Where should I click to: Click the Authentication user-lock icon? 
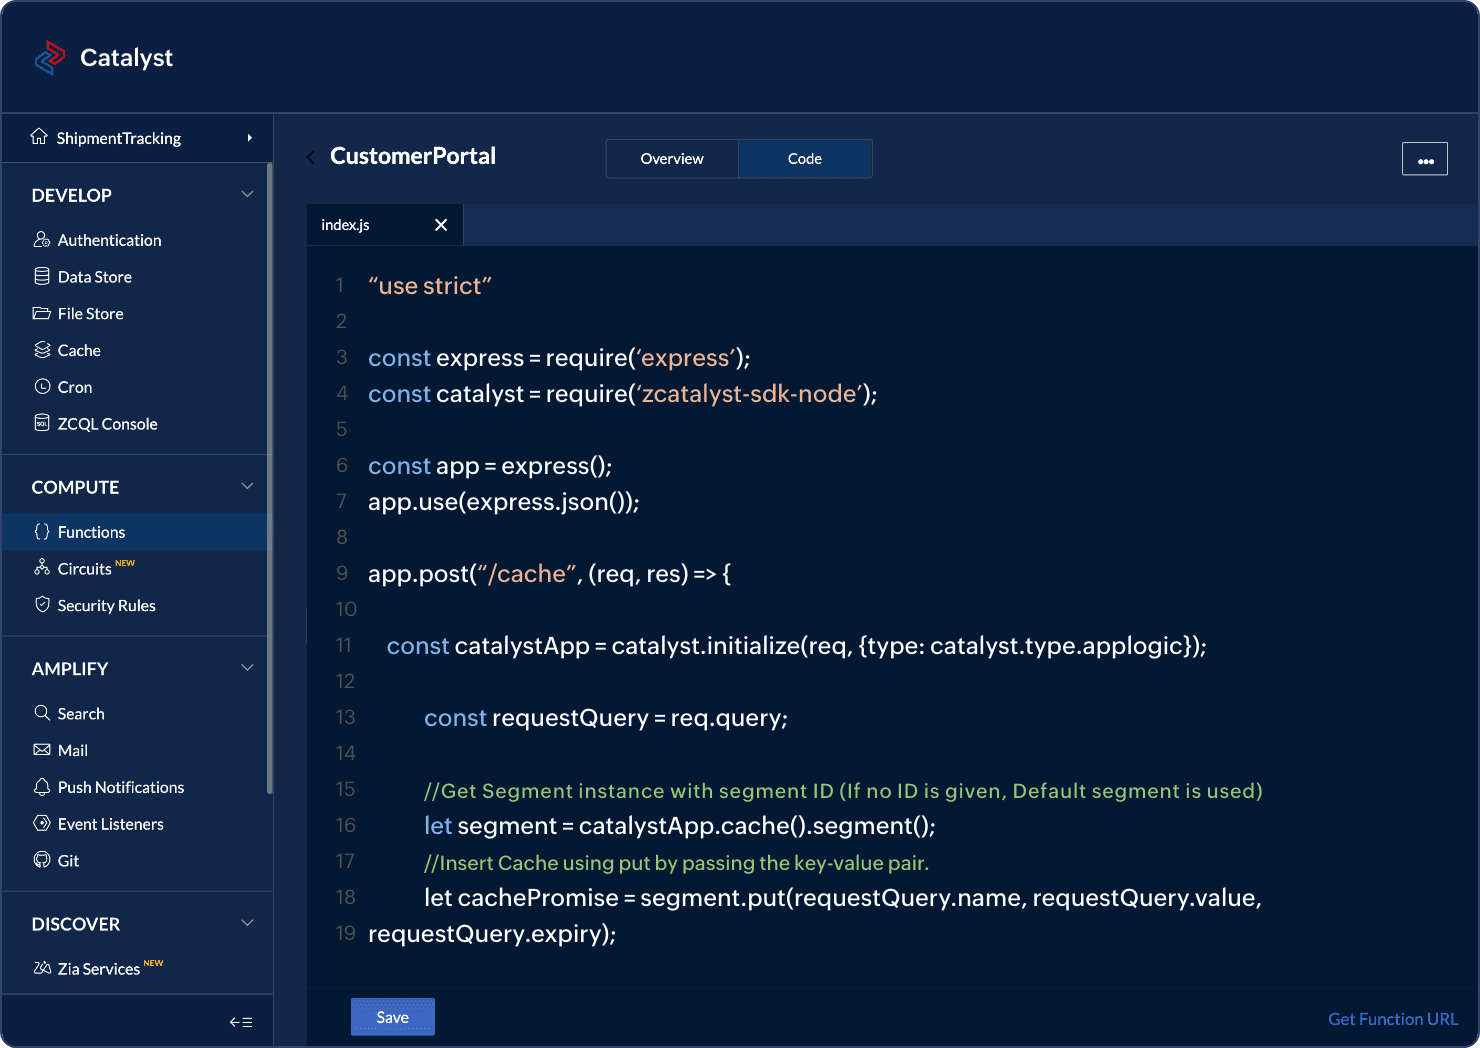[x=42, y=239]
